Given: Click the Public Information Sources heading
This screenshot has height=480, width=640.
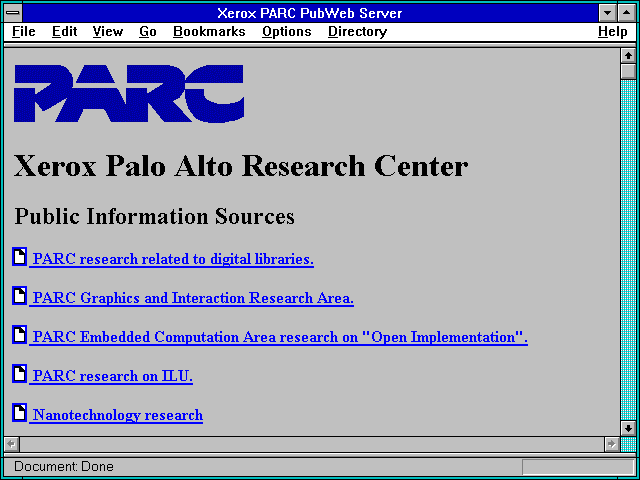Looking at the screenshot, I should click(154, 216).
